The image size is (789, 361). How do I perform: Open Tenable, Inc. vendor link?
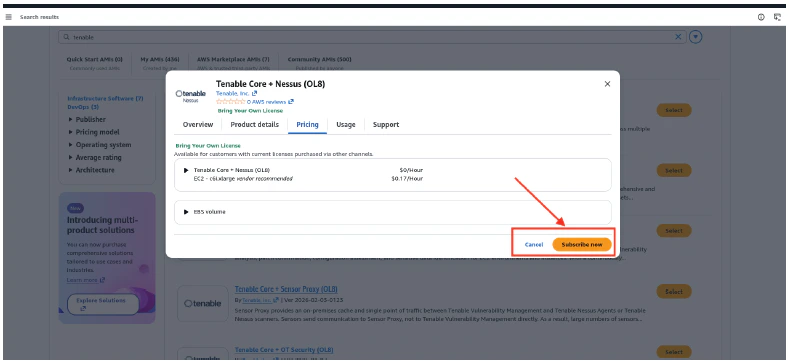(x=233, y=93)
